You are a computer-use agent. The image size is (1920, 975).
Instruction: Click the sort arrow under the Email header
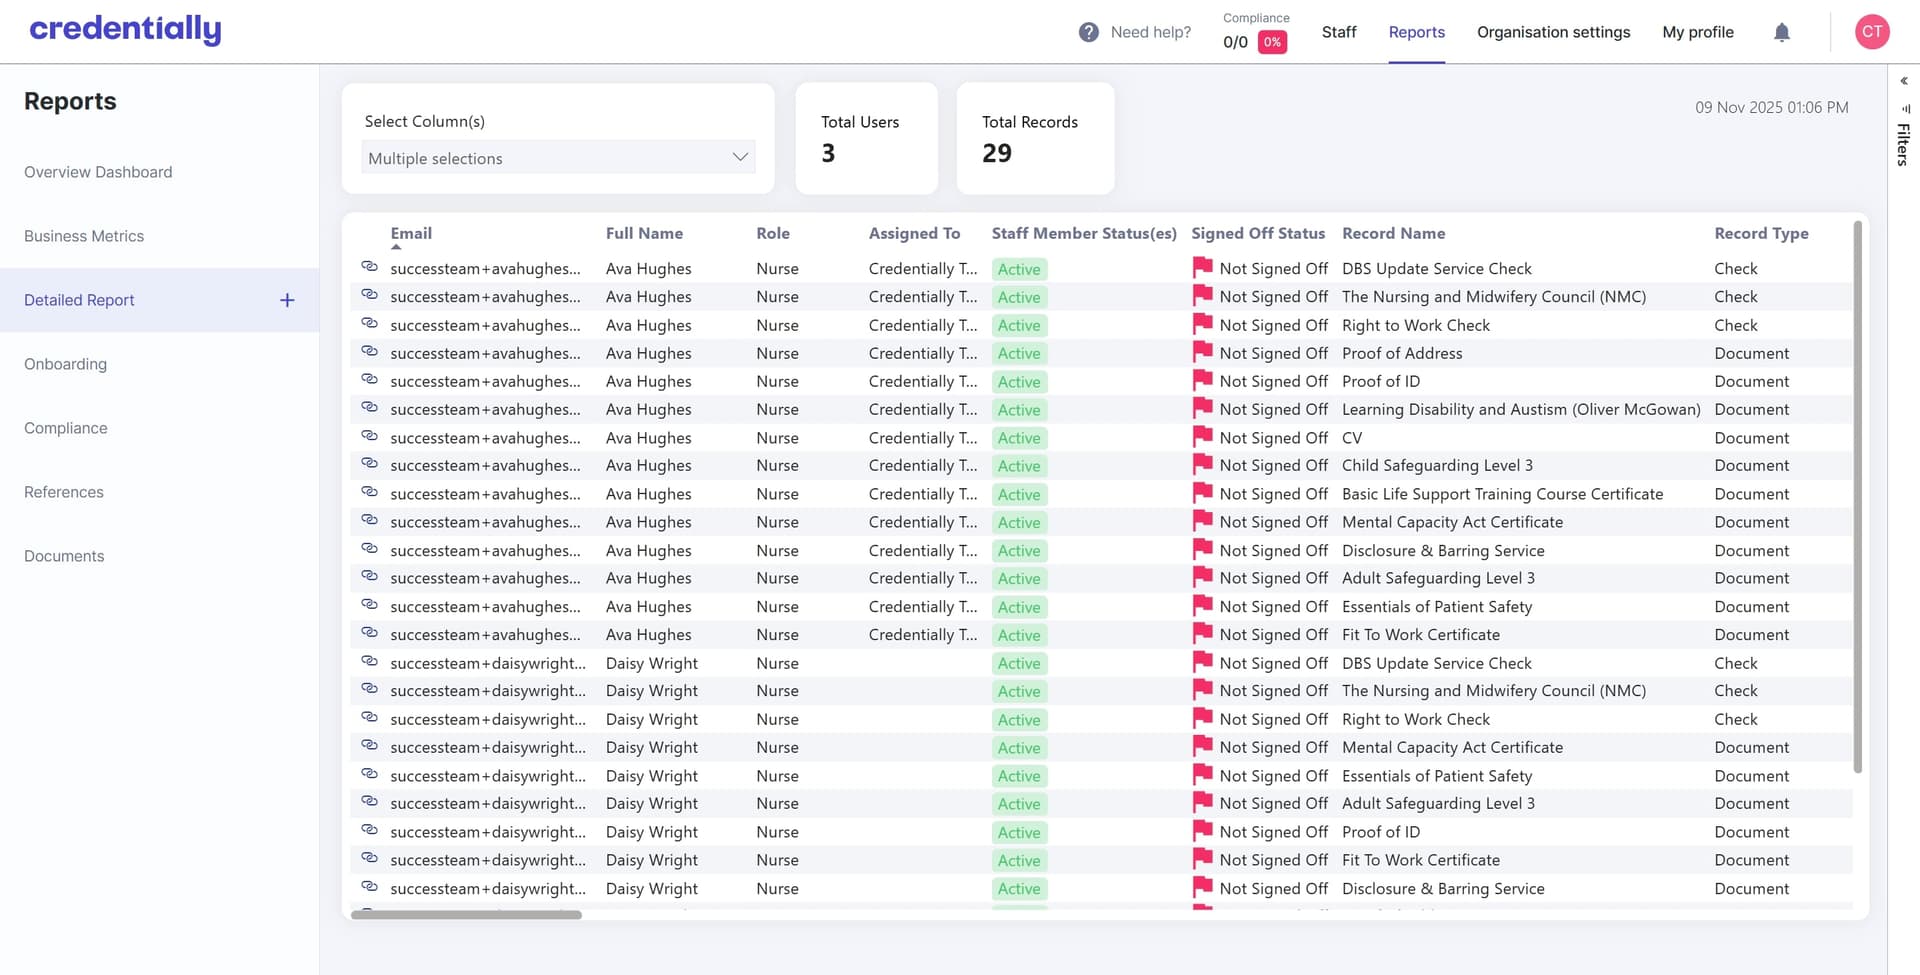point(396,247)
